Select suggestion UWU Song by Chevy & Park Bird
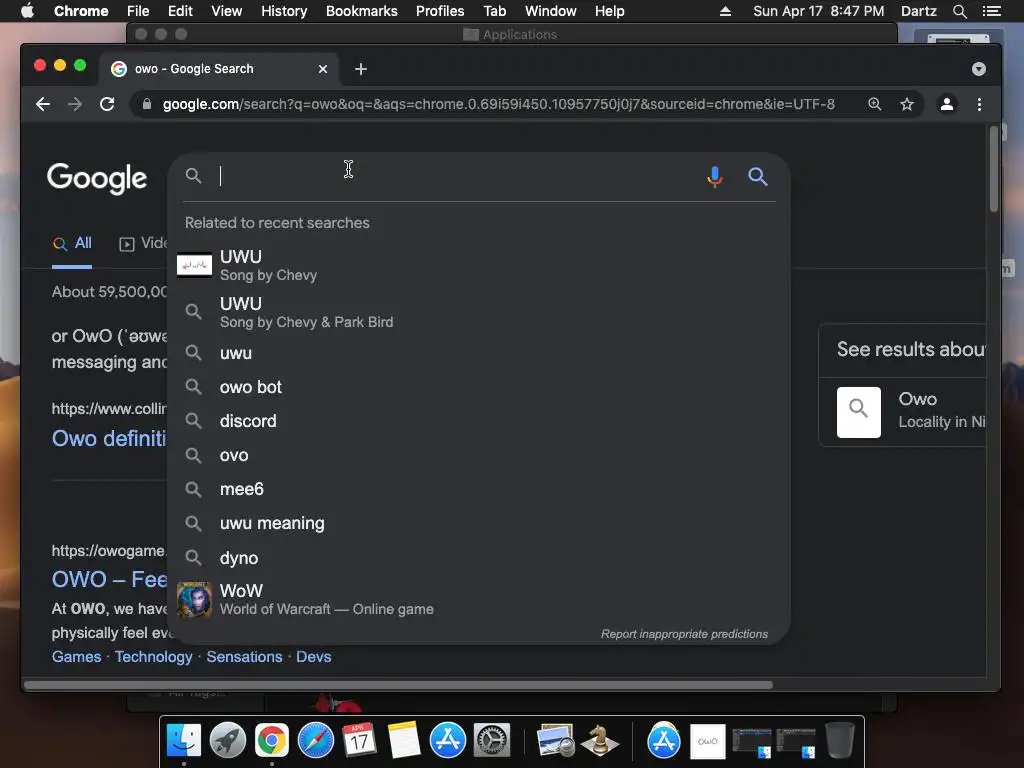 tap(479, 312)
